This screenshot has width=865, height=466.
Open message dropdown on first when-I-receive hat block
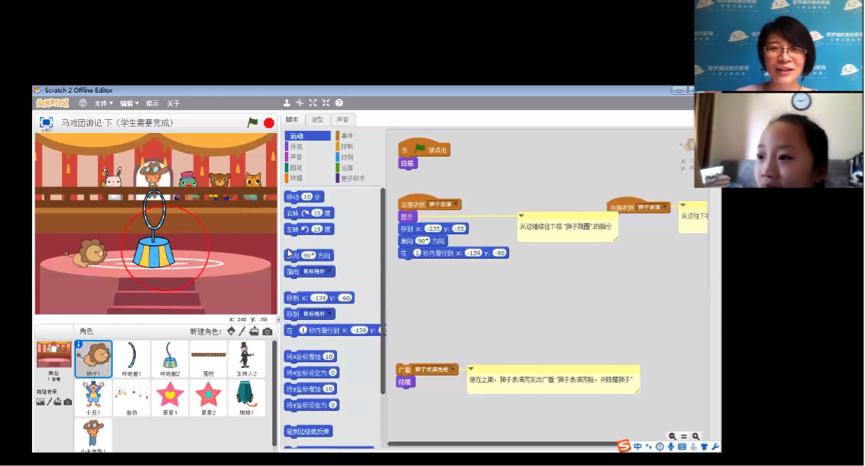[x=456, y=204]
